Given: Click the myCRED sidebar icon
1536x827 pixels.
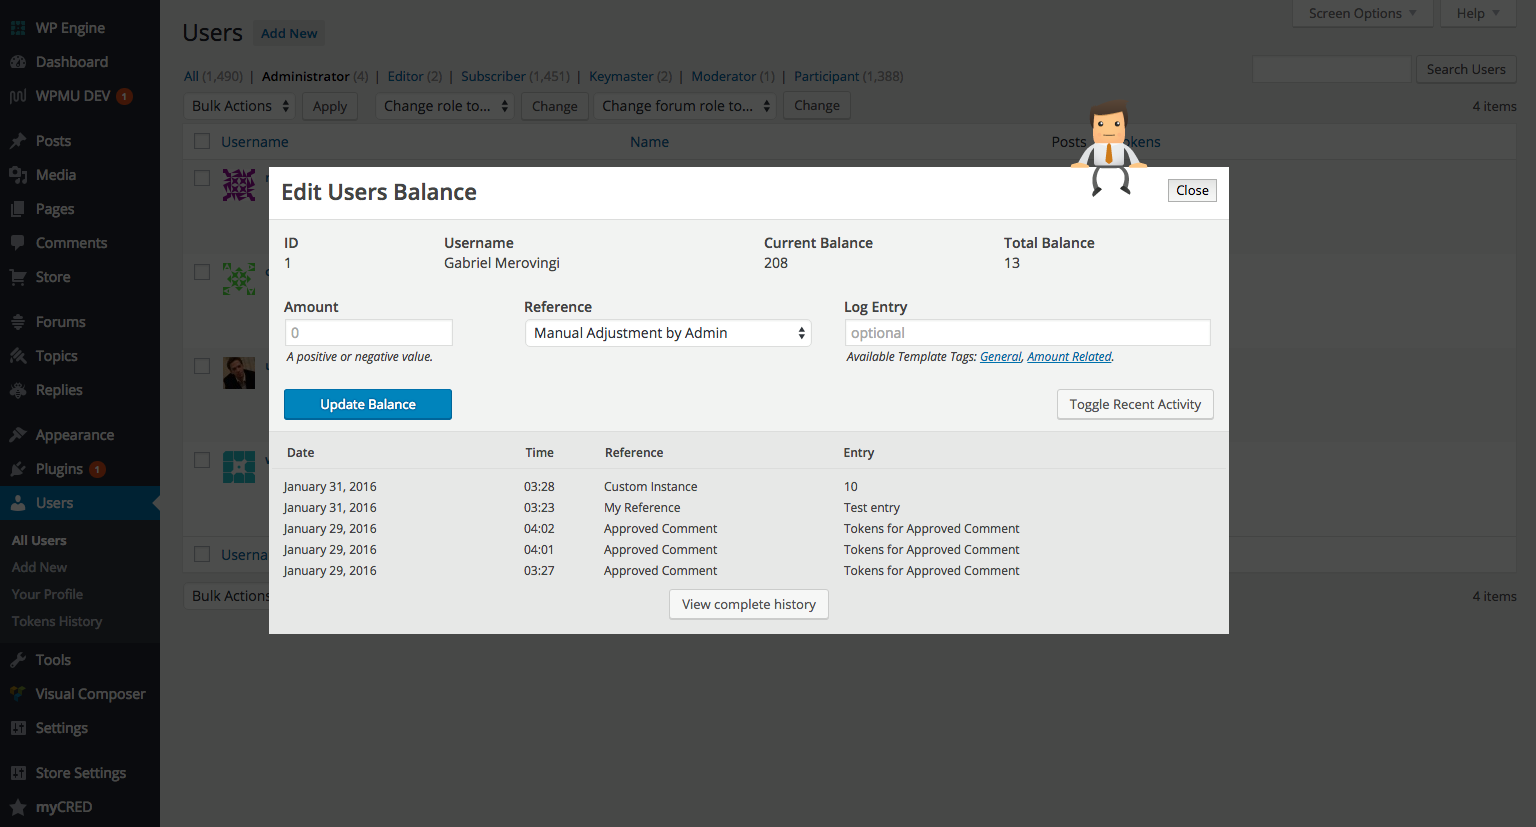Looking at the screenshot, I should (20, 807).
